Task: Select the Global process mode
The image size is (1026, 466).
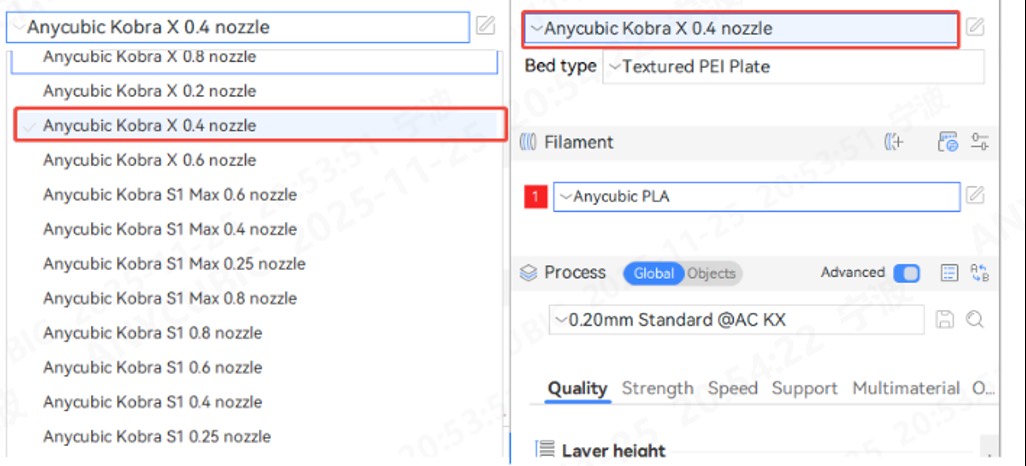Action: pyautogui.click(x=653, y=273)
